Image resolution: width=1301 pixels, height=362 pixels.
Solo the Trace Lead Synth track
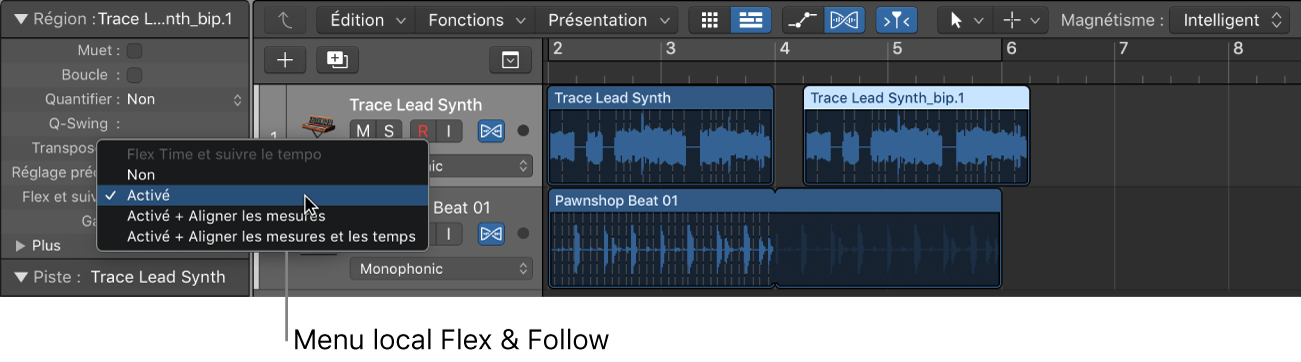[x=388, y=131]
